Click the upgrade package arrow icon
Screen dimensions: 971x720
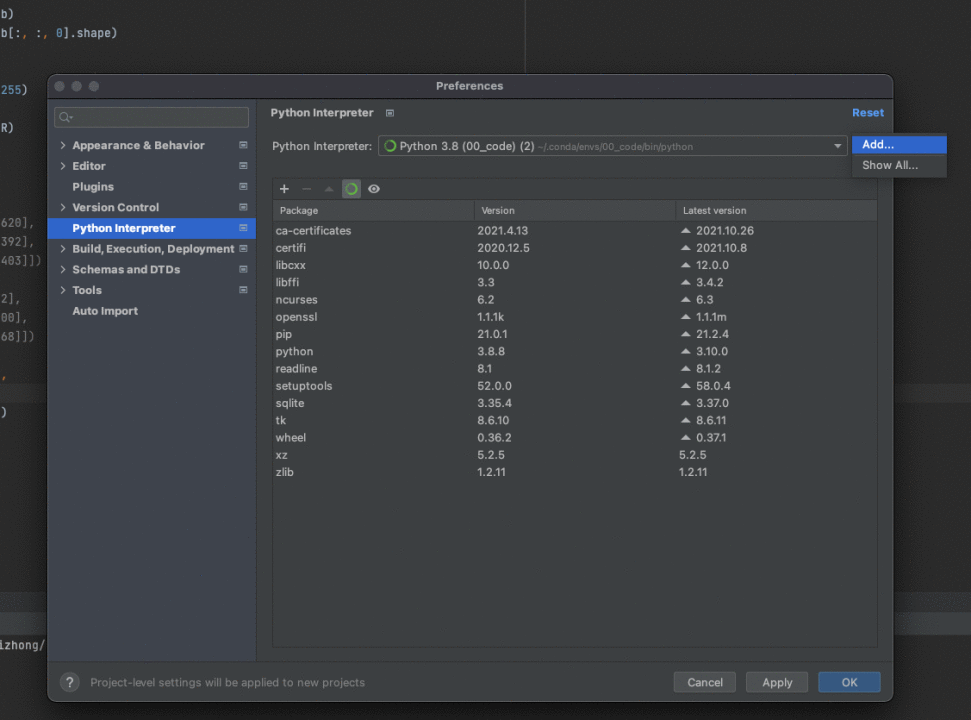click(329, 189)
